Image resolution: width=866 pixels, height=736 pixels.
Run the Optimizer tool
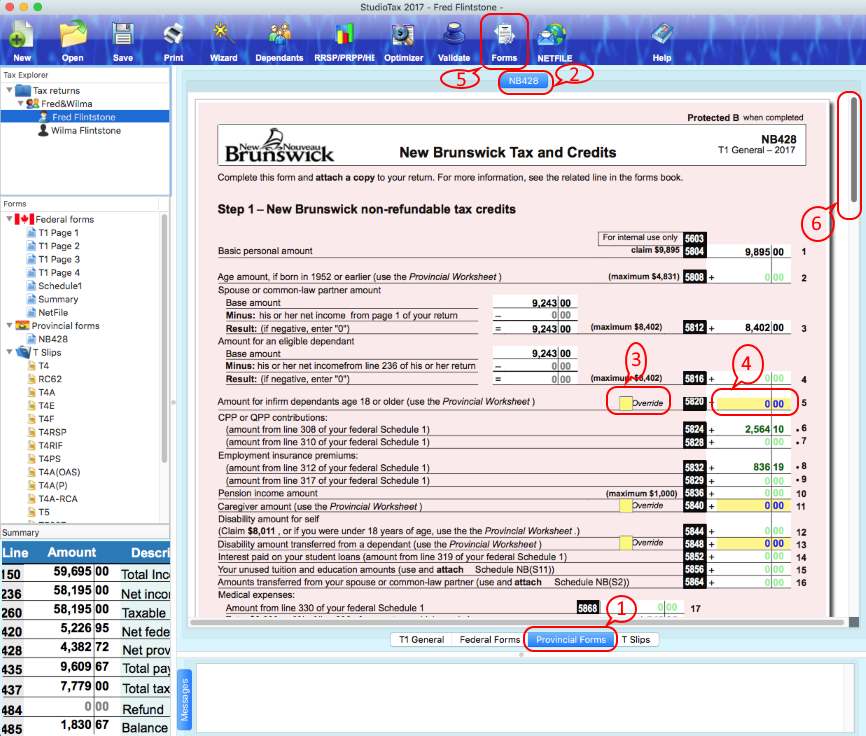[404, 40]
